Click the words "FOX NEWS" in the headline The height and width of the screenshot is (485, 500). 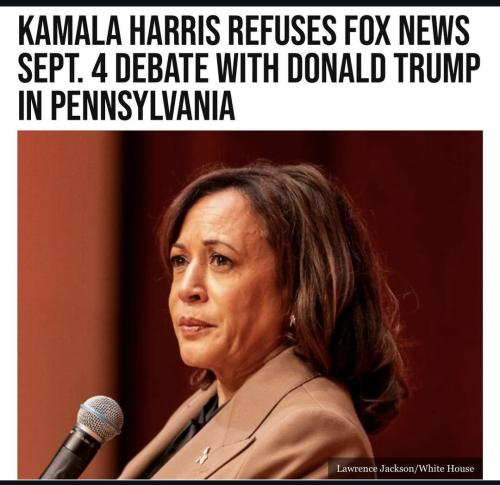click(x=407, y=30)
